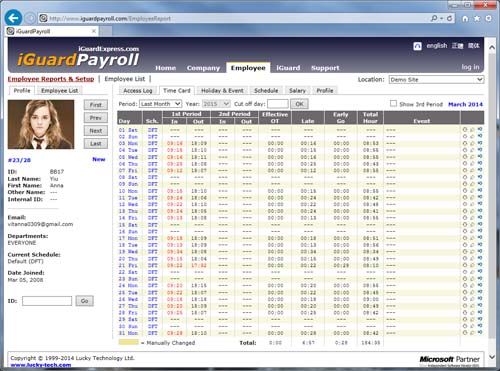Click the Cut off day input field
The width and height of the screenshot is (500, 371).
point(278,104)
